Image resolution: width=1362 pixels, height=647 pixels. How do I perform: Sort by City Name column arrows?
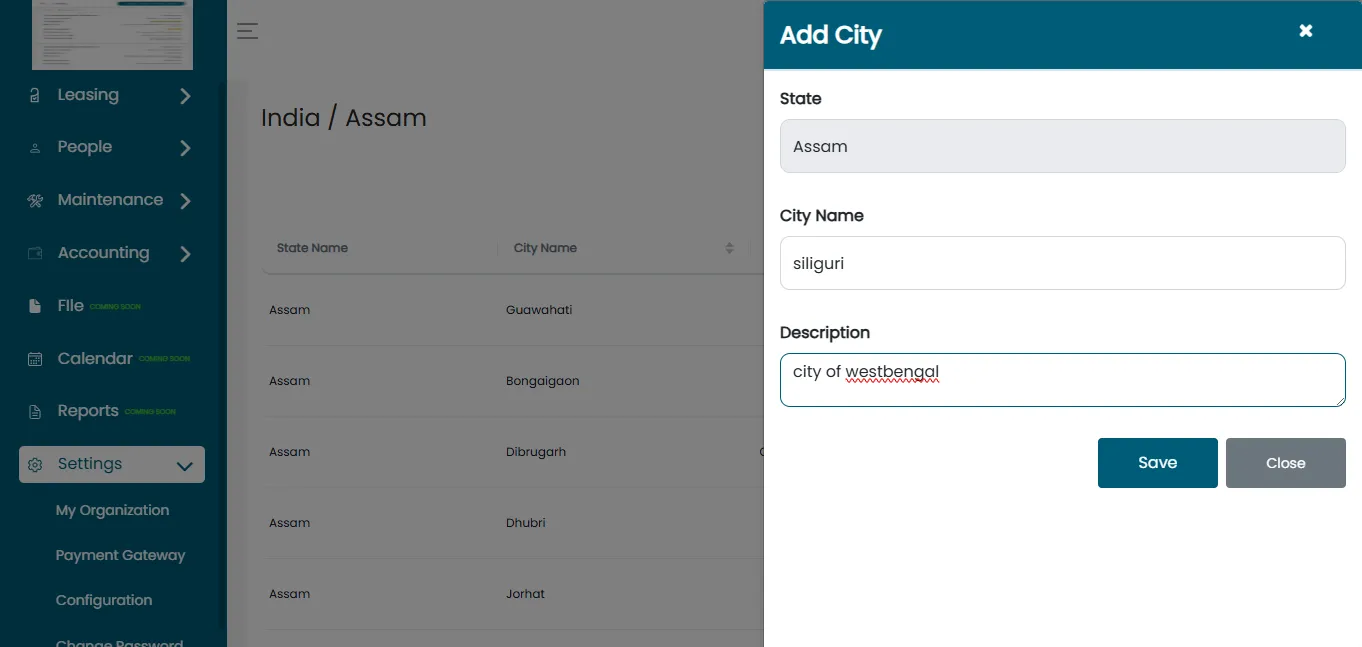click(729, 248)
